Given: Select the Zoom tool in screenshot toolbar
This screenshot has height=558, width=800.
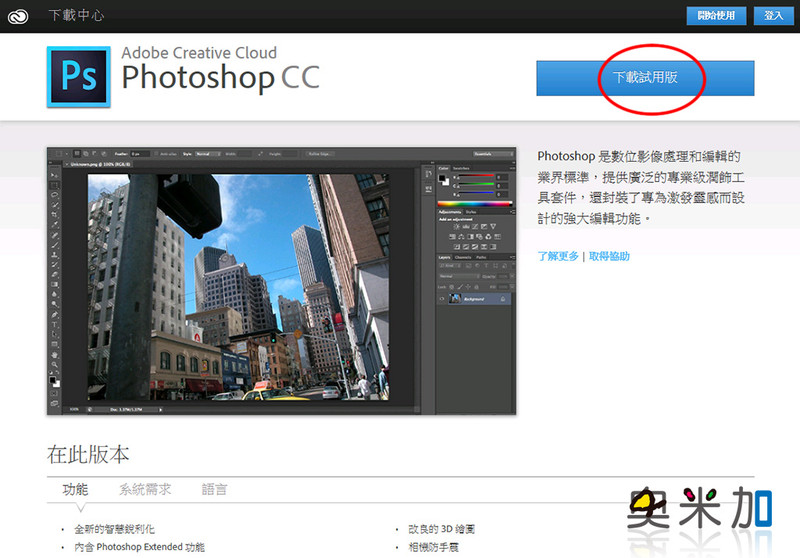Looking at the screenshot, I should click(x=55, y=364).
